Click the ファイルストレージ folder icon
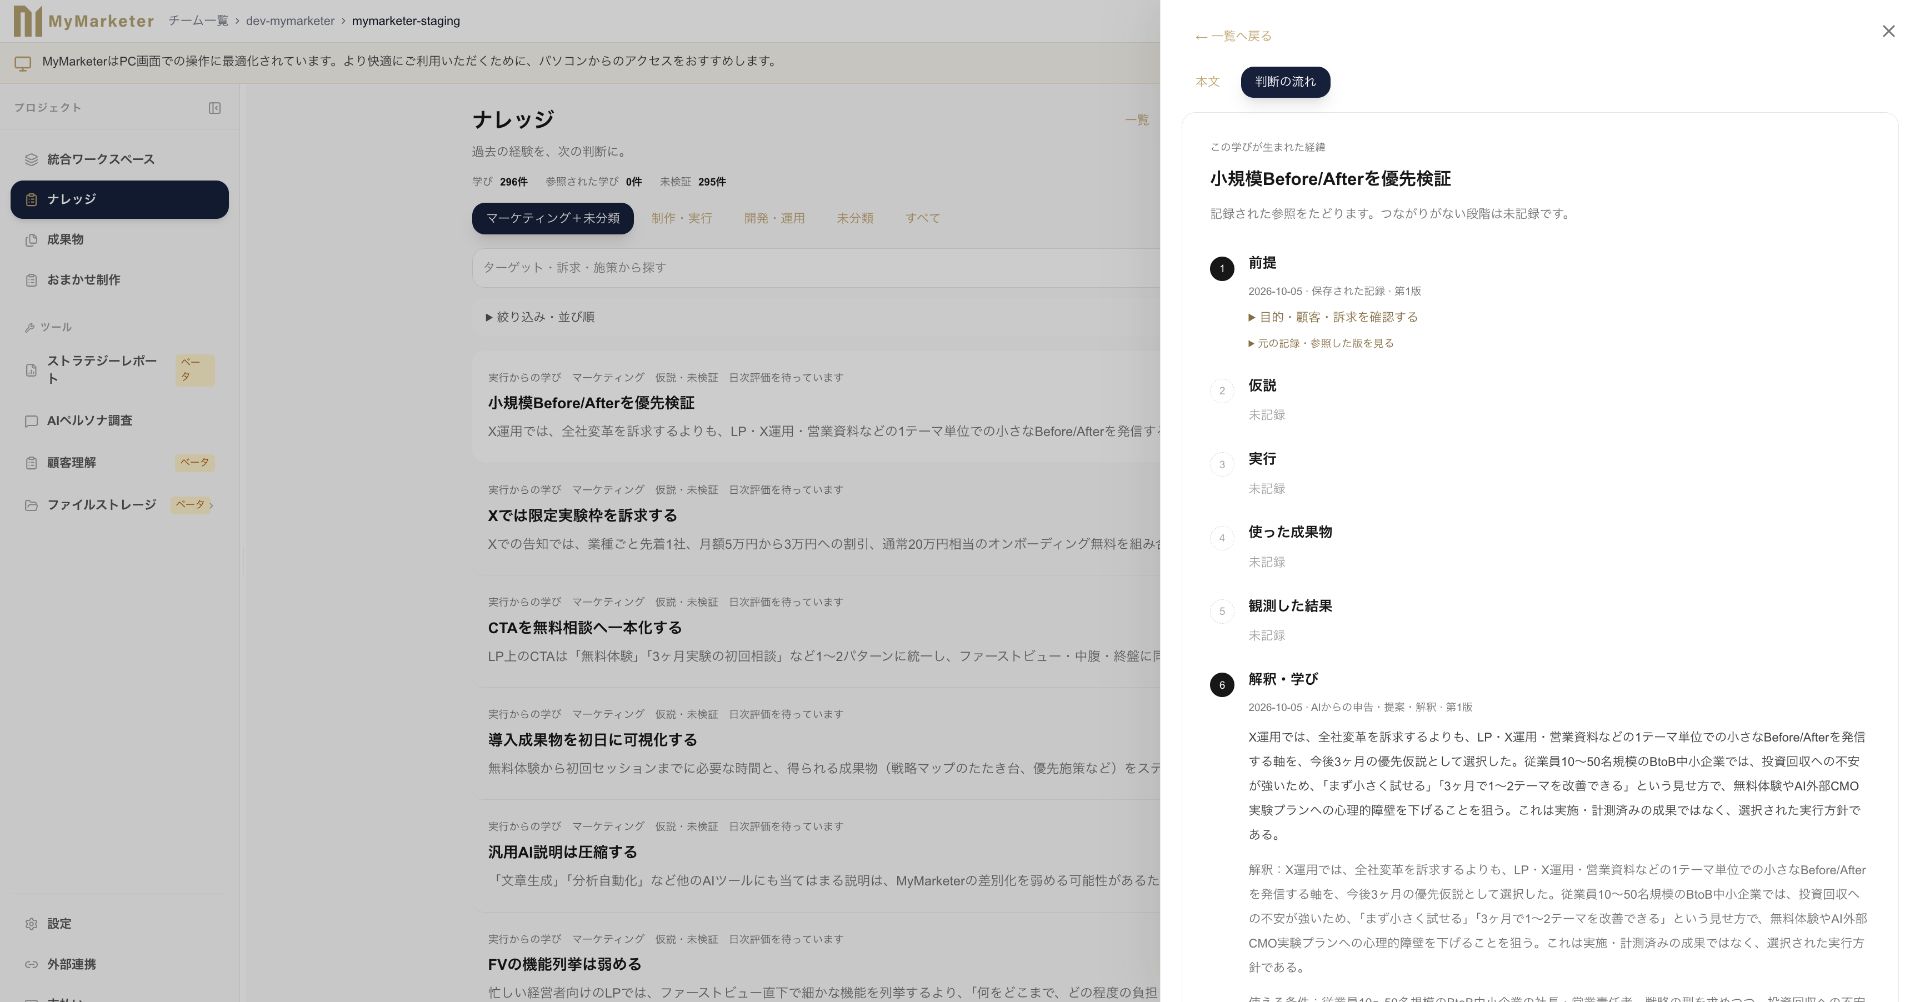Viewport: 1920px width, 1002px height. (31, 505)
